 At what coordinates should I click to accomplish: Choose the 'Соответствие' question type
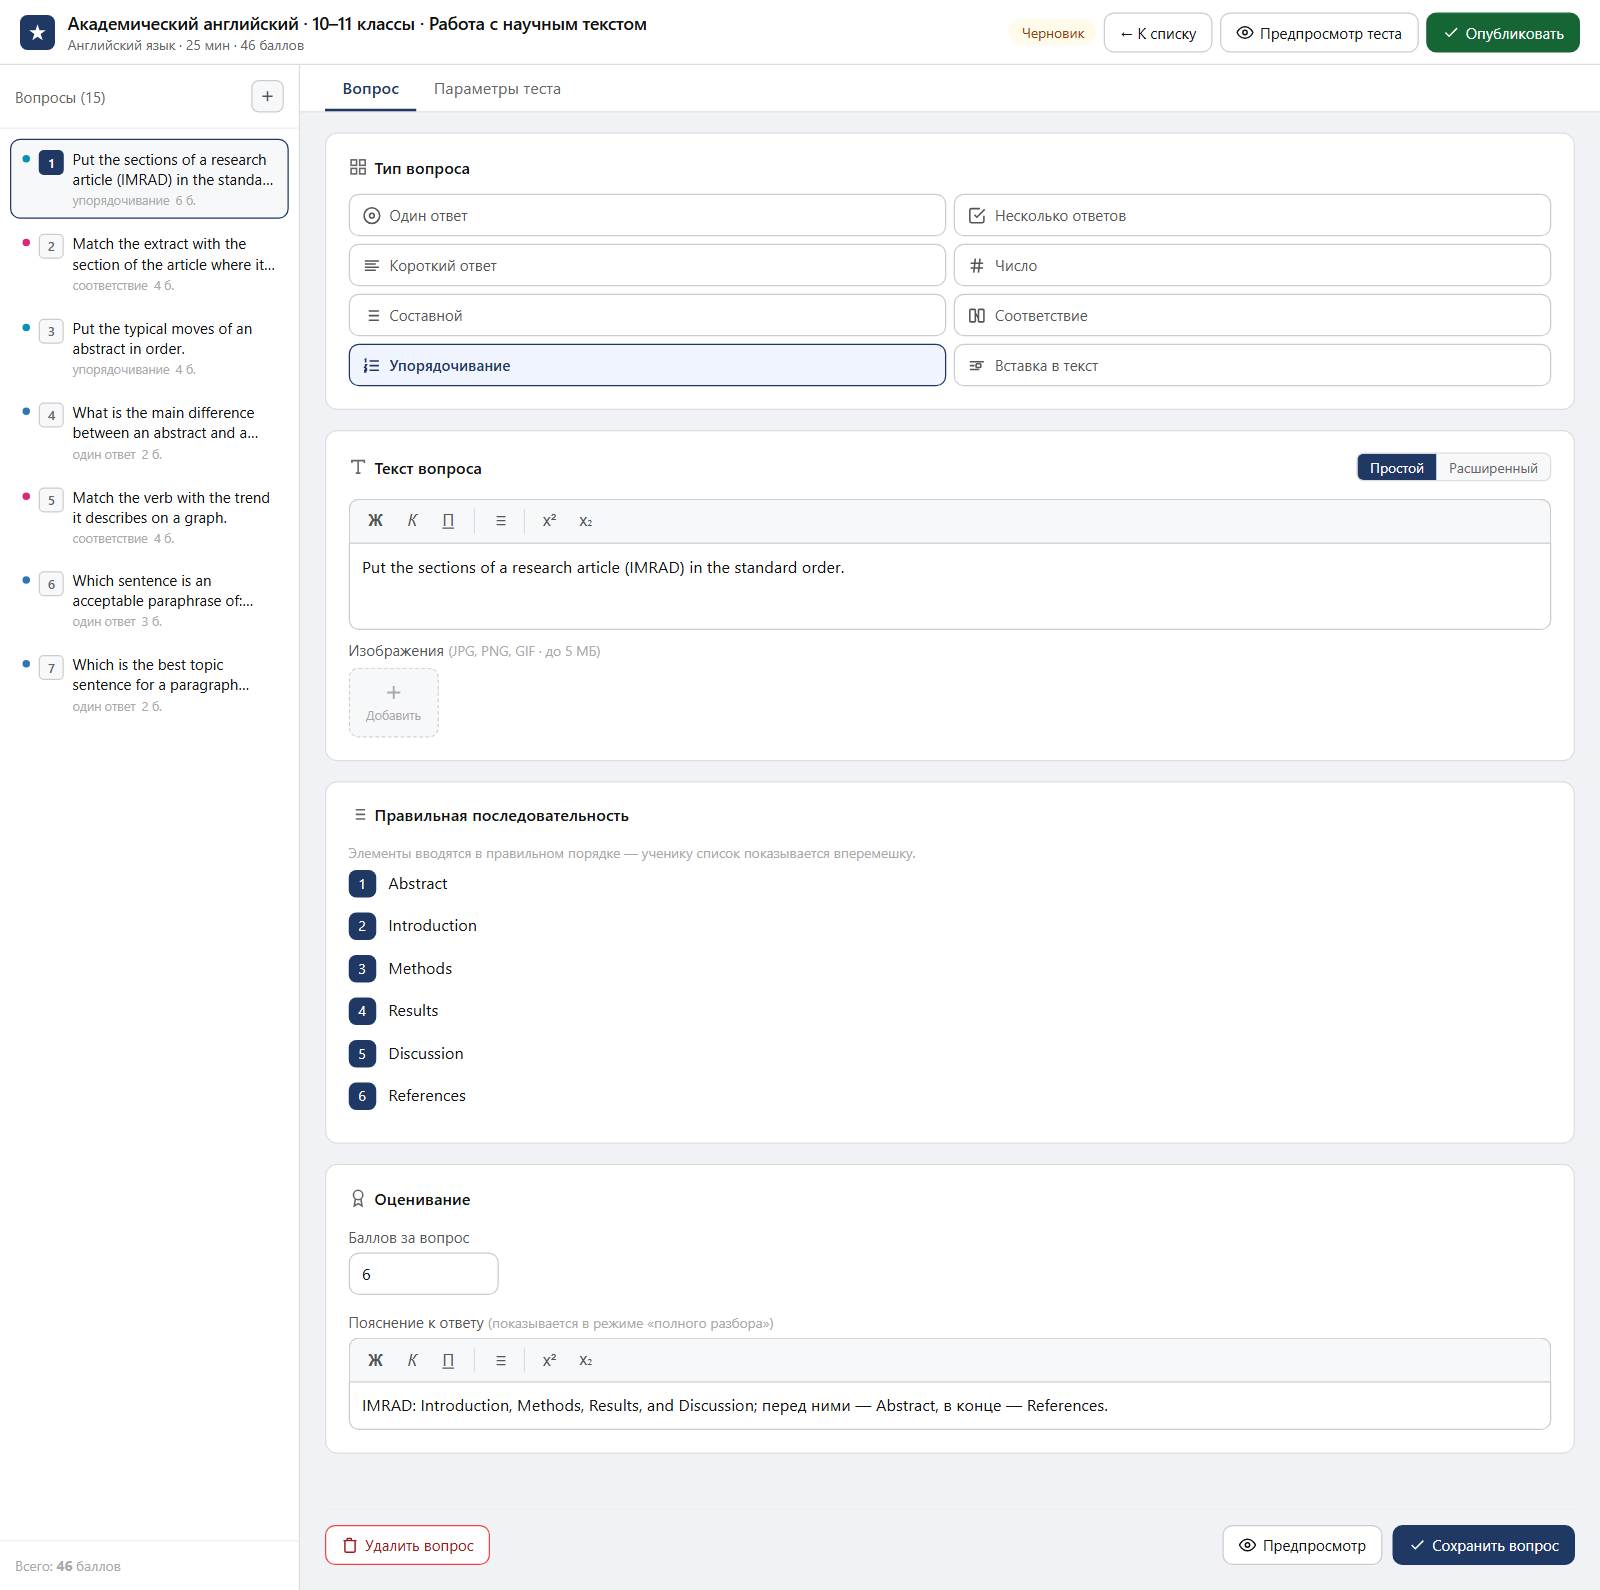pos(1252,315)
